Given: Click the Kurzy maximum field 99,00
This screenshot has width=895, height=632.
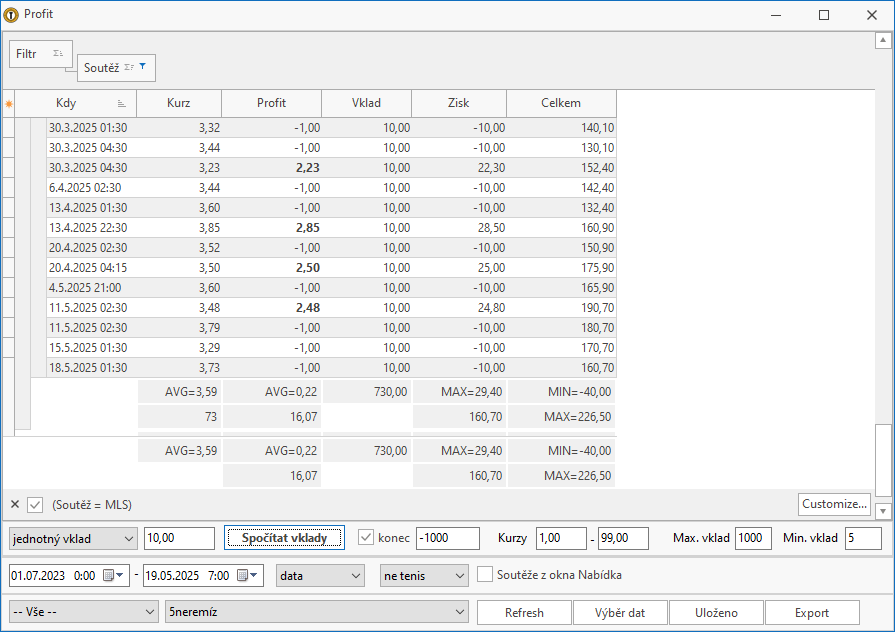Looking at the screenshot, I should click(x=623, y=538).
